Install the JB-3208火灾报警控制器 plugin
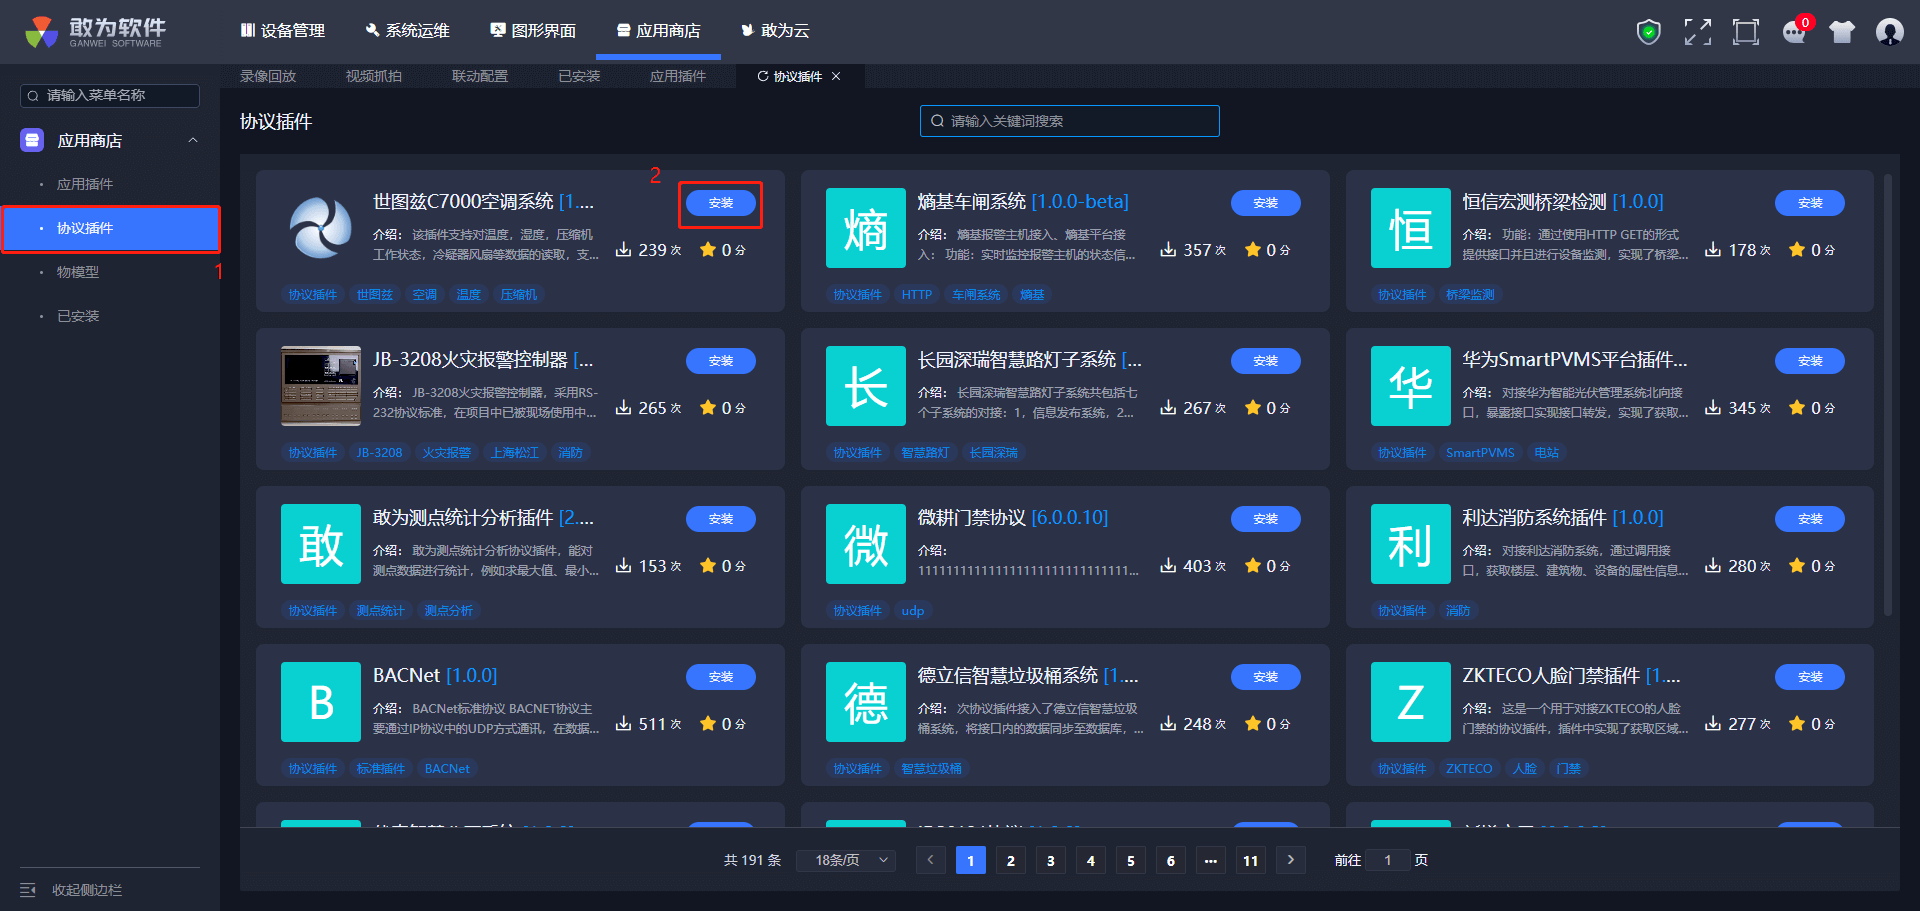The height and width of the screenshot is (911, 1920). (x=721, y=361)
